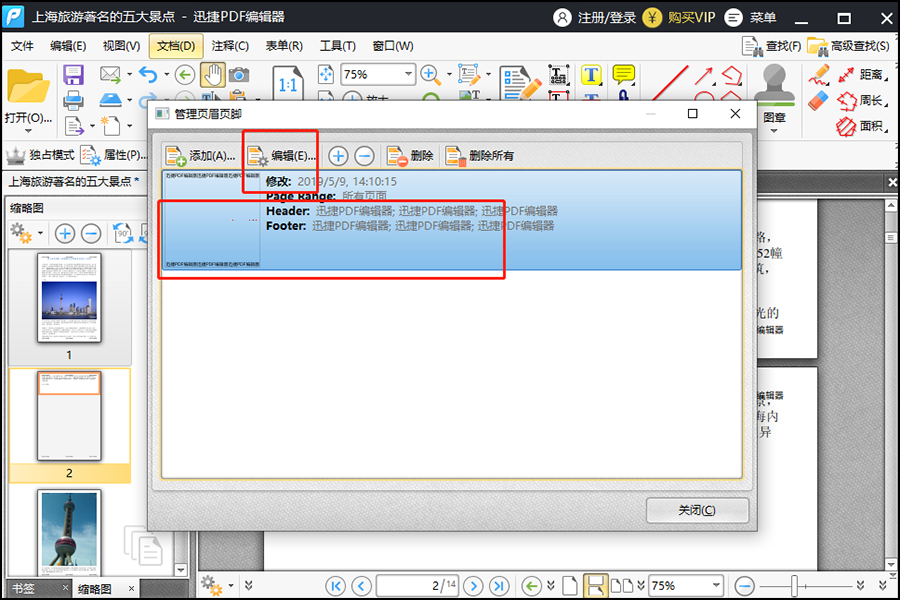Switch to single page layout

click(x=569, y=586)
